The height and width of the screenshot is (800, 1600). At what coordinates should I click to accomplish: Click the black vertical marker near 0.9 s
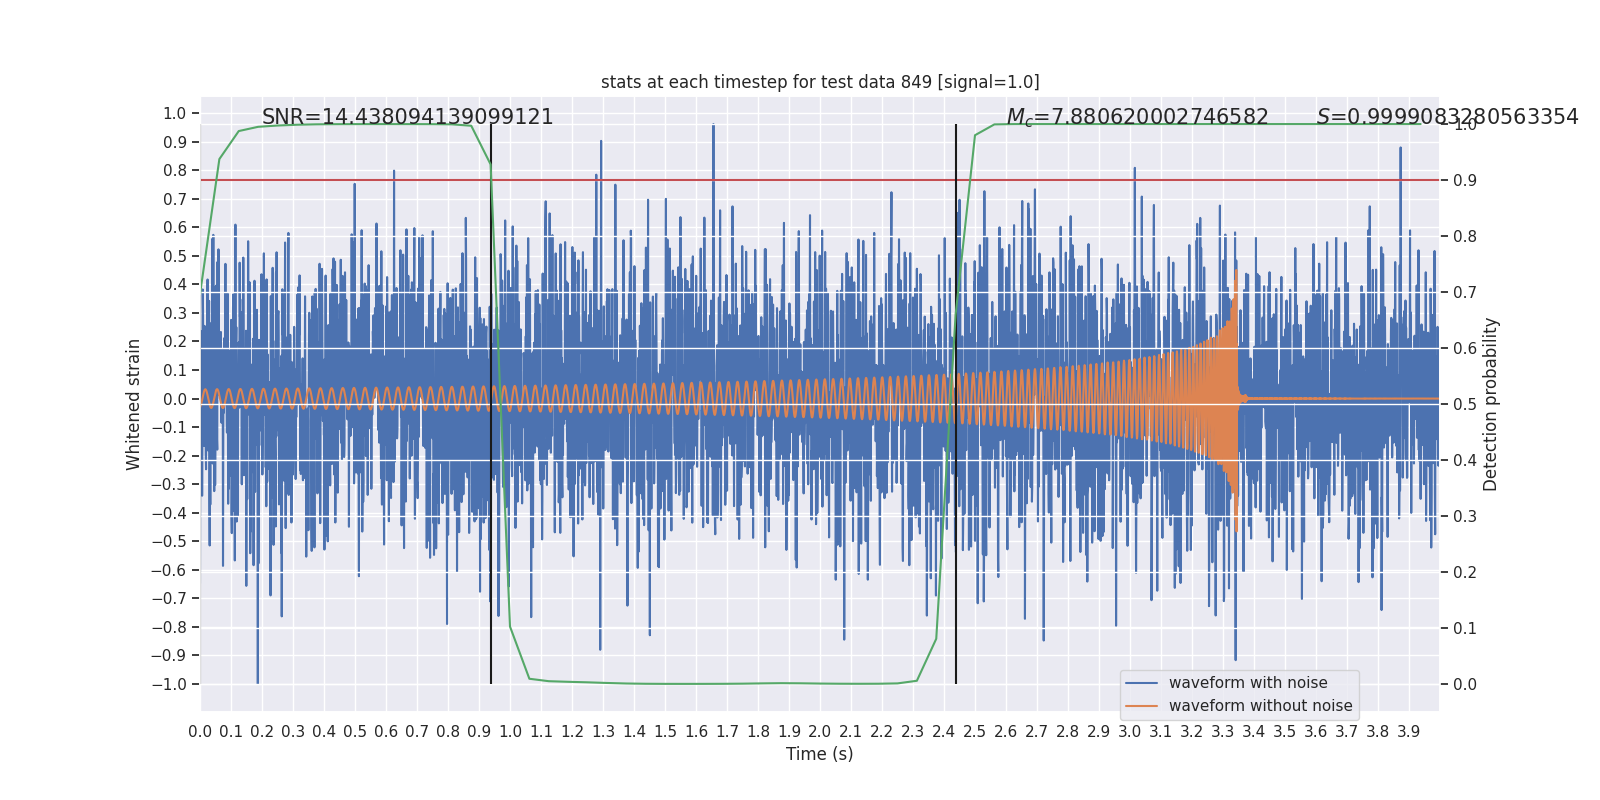point(491,404)
